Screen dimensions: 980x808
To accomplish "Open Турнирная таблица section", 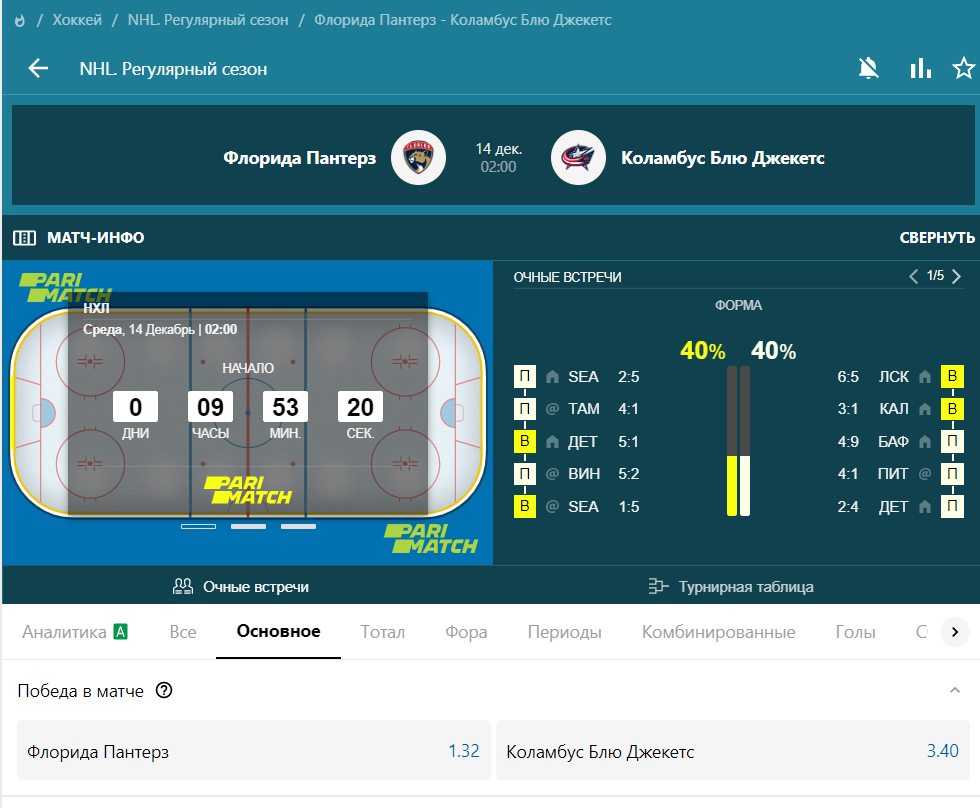I will (731, 586).
